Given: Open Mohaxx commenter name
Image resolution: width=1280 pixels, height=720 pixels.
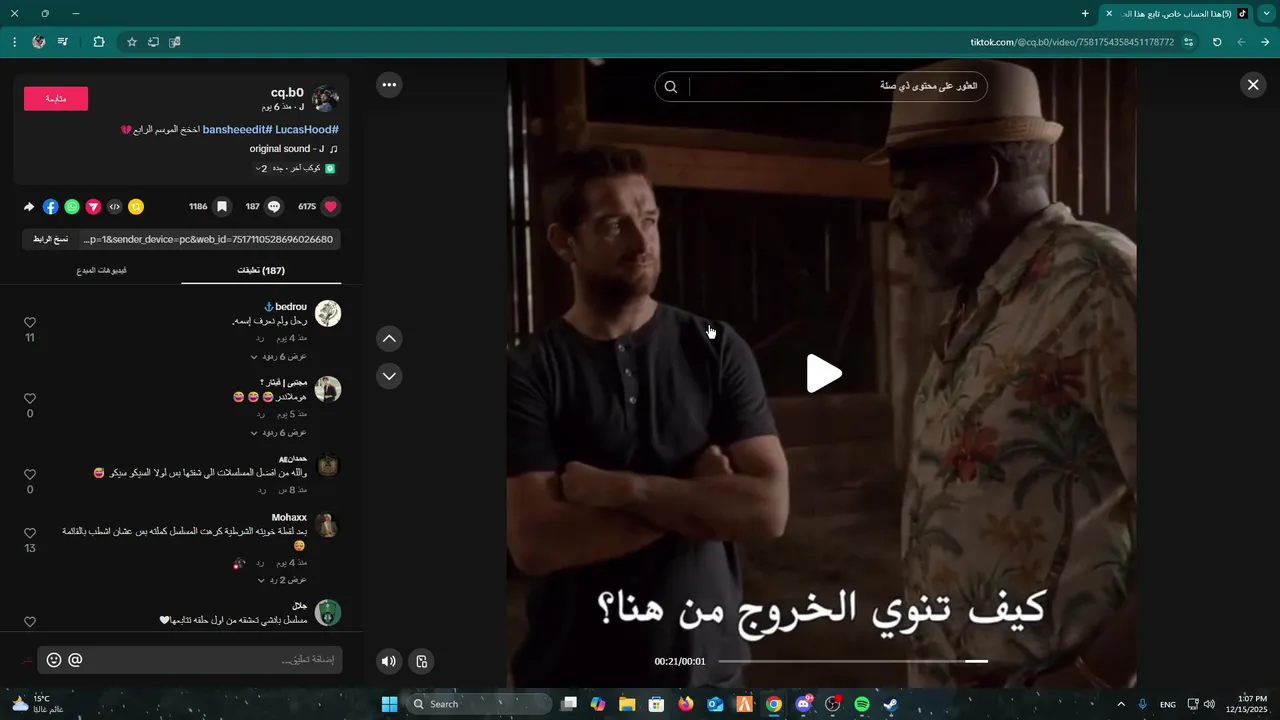Looking at the screenshot, I should tap(289, 518).
